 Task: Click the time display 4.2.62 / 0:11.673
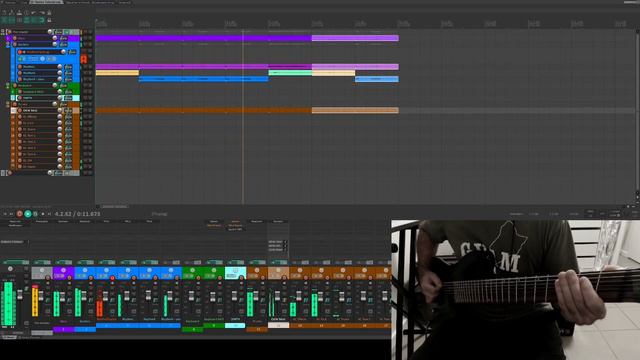point(78,214)
